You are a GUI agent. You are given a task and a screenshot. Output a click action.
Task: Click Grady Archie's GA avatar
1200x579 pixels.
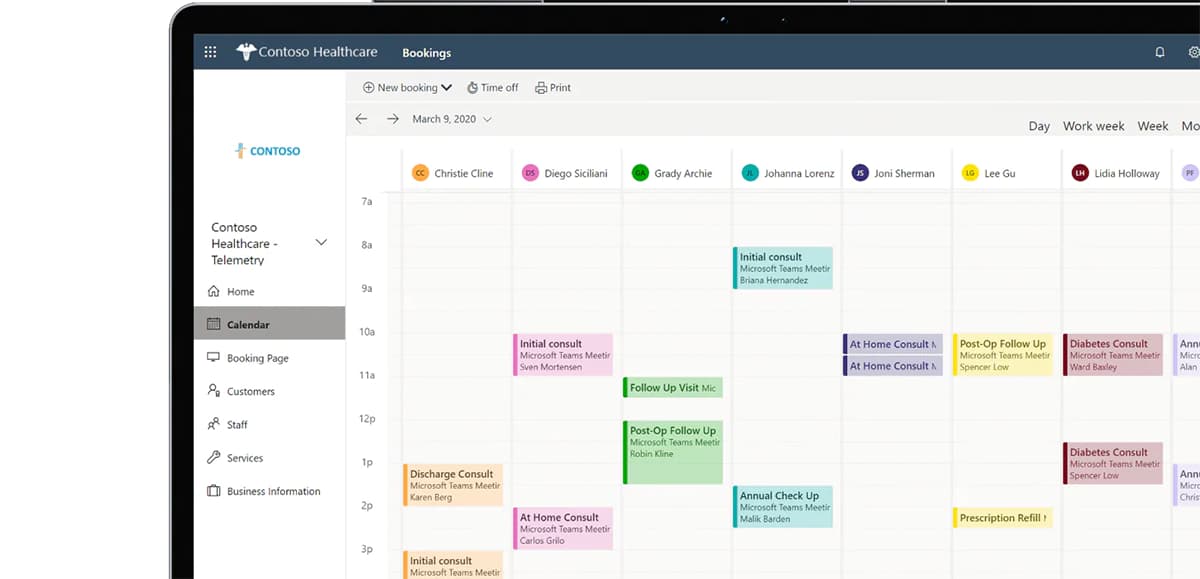pyautogui.click(x=640, y=173)
